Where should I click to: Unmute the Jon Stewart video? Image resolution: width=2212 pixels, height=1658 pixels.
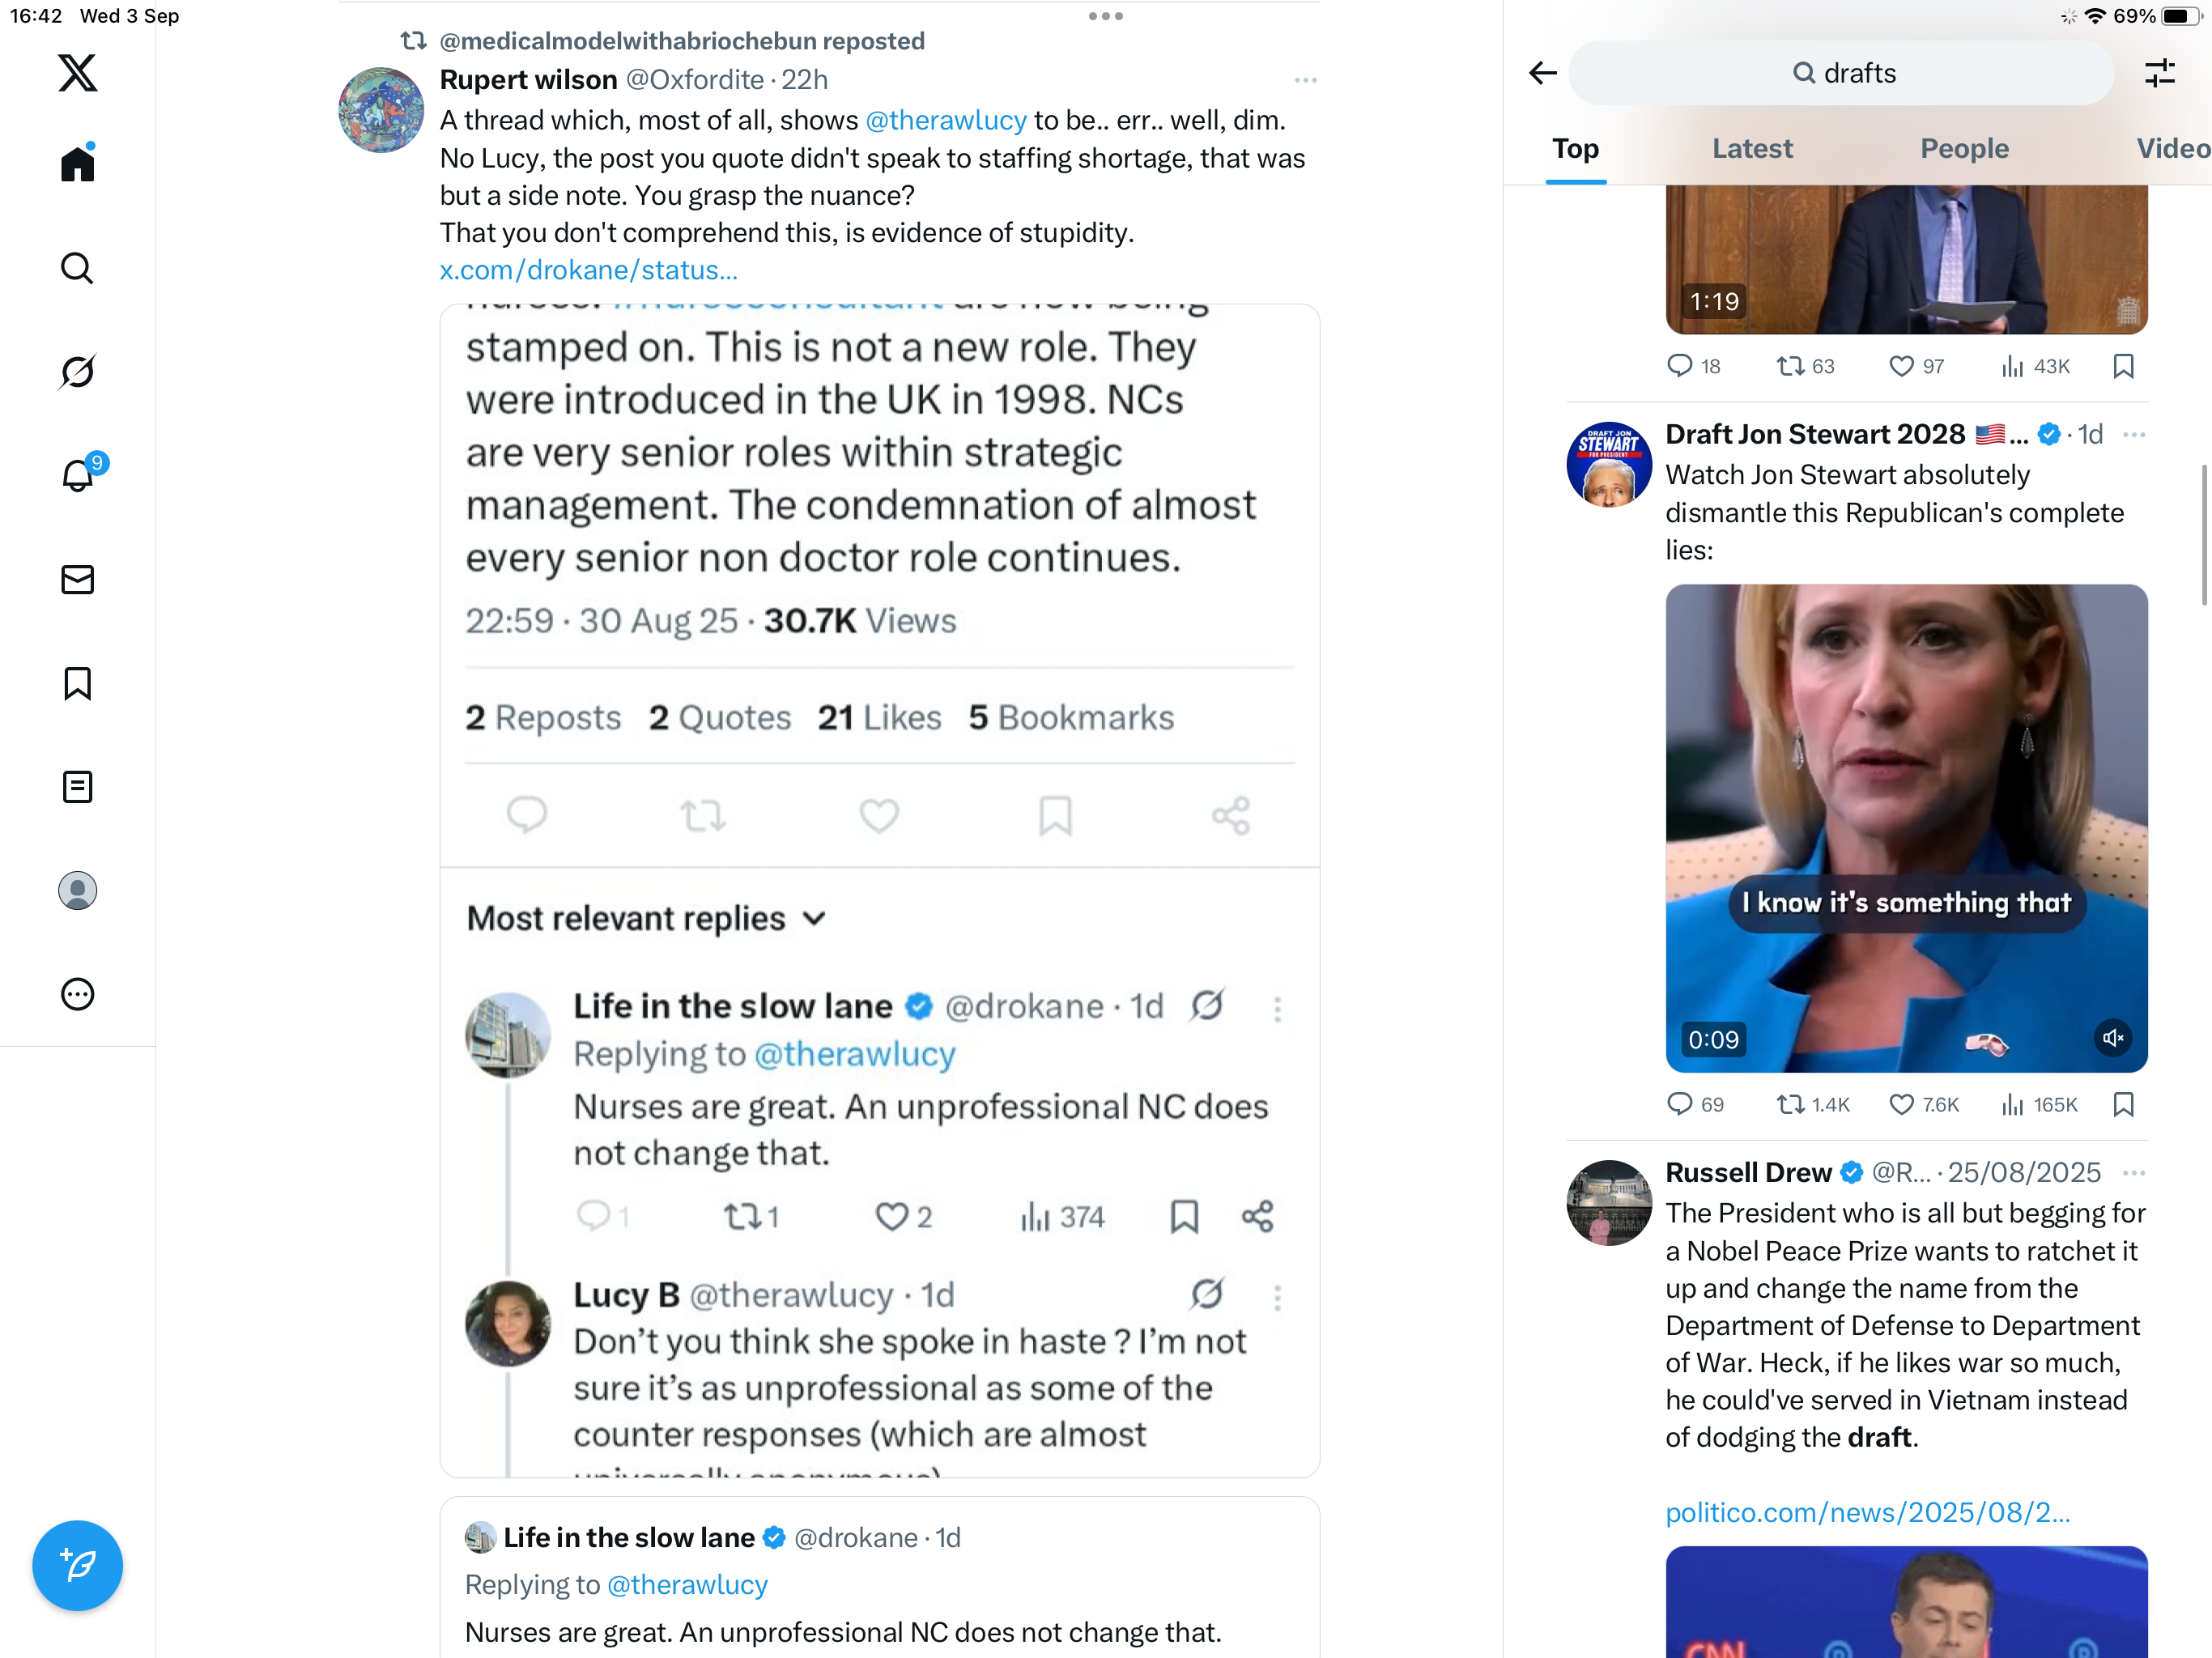pyautogui.click(x=2113, y=1038)
